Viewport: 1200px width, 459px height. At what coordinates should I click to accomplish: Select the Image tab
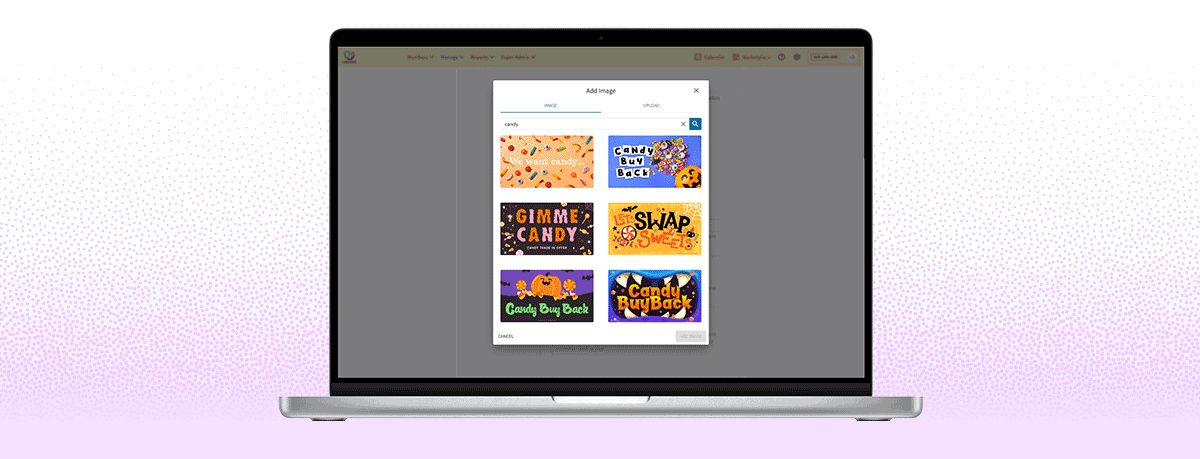pos(550,105)
